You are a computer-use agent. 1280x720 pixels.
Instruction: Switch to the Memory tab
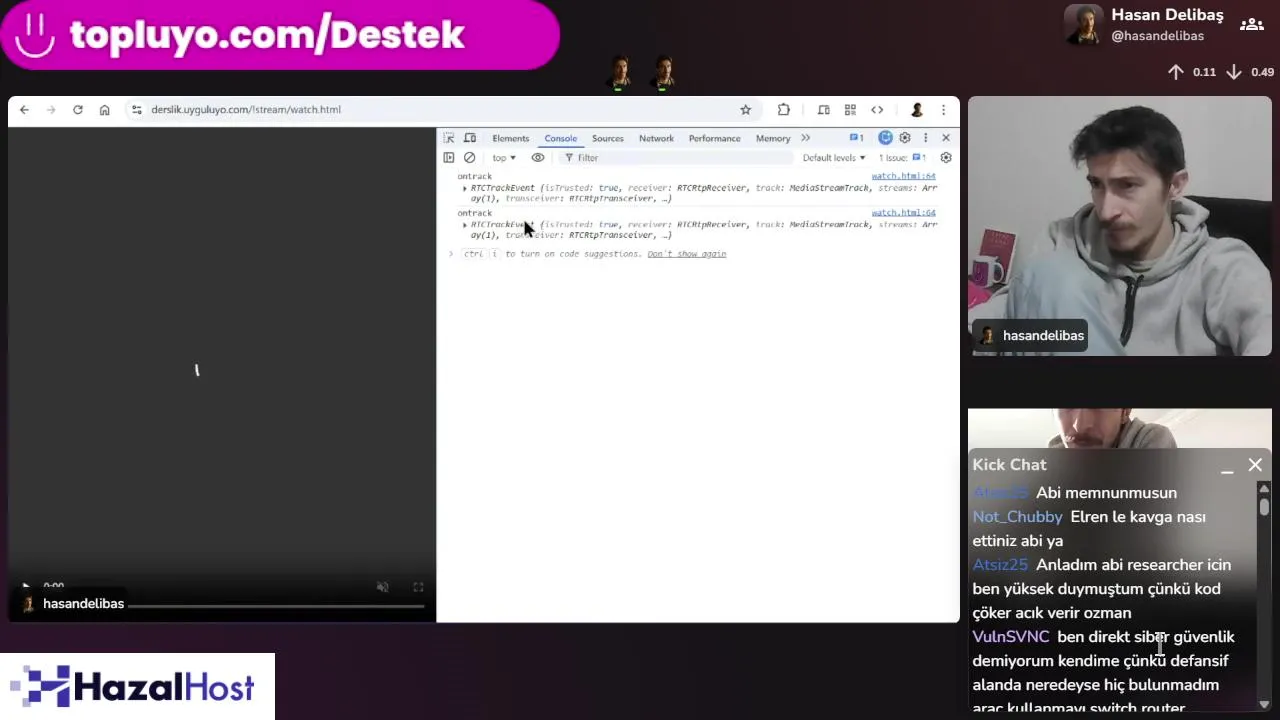[773, 138]
